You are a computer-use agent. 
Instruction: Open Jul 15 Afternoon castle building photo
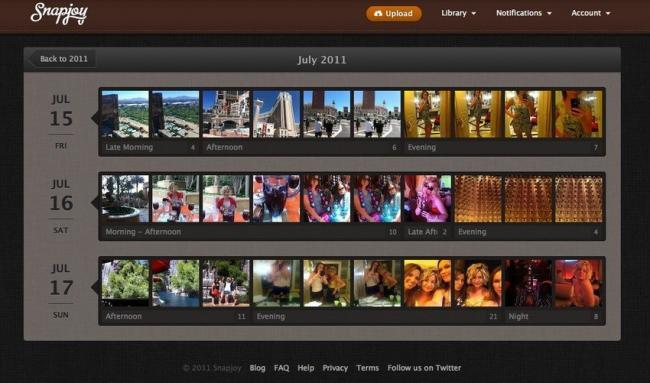point(226,114)
